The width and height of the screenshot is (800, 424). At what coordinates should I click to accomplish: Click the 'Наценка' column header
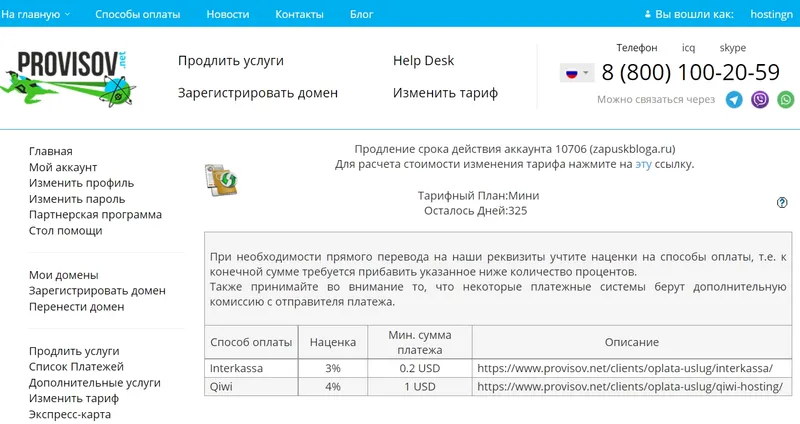click(x=333, y=342)
